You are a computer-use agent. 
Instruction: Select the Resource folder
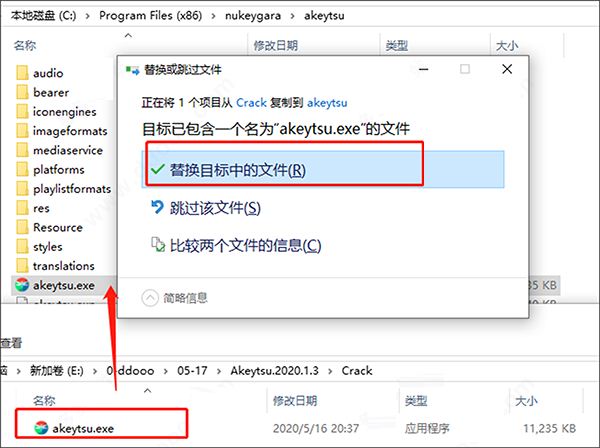coord(49,227)
